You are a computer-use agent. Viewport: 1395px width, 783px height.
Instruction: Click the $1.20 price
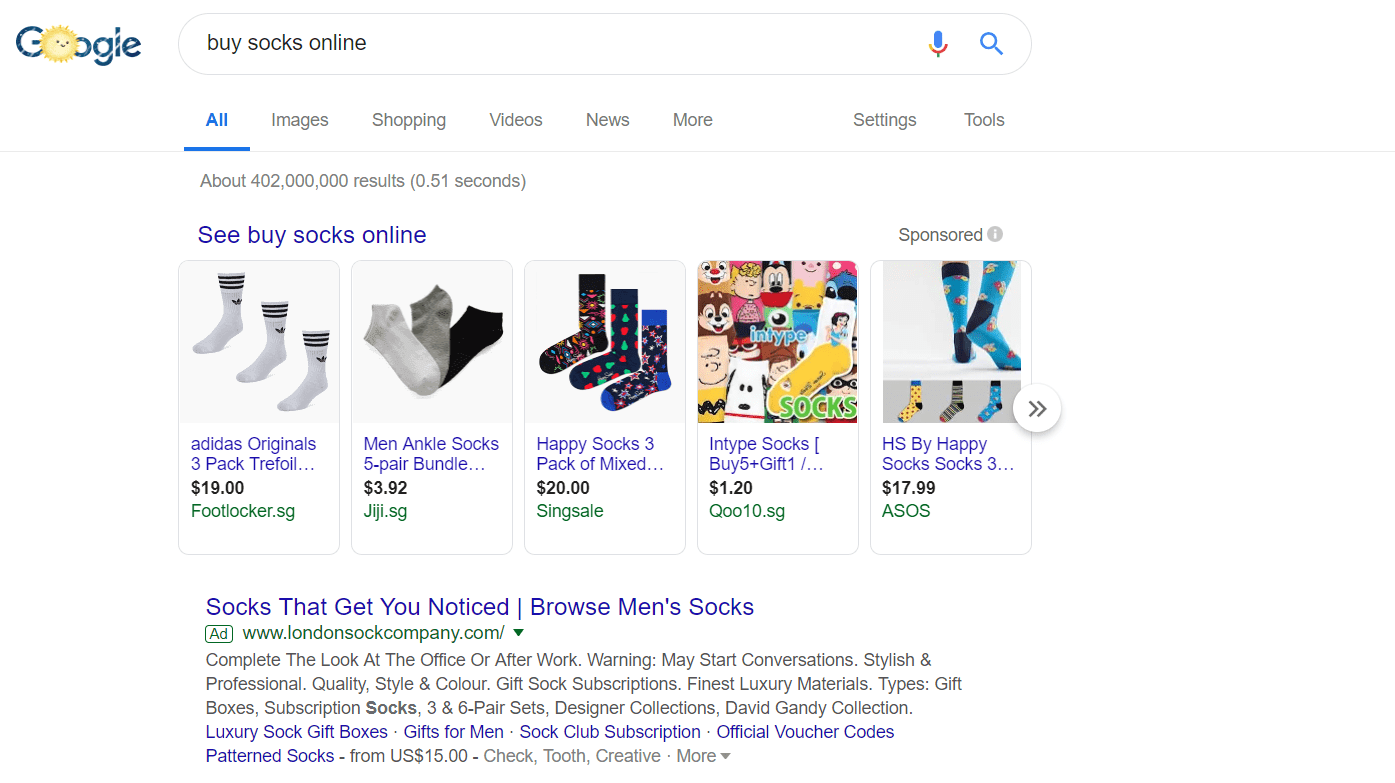tap(732, 488)
